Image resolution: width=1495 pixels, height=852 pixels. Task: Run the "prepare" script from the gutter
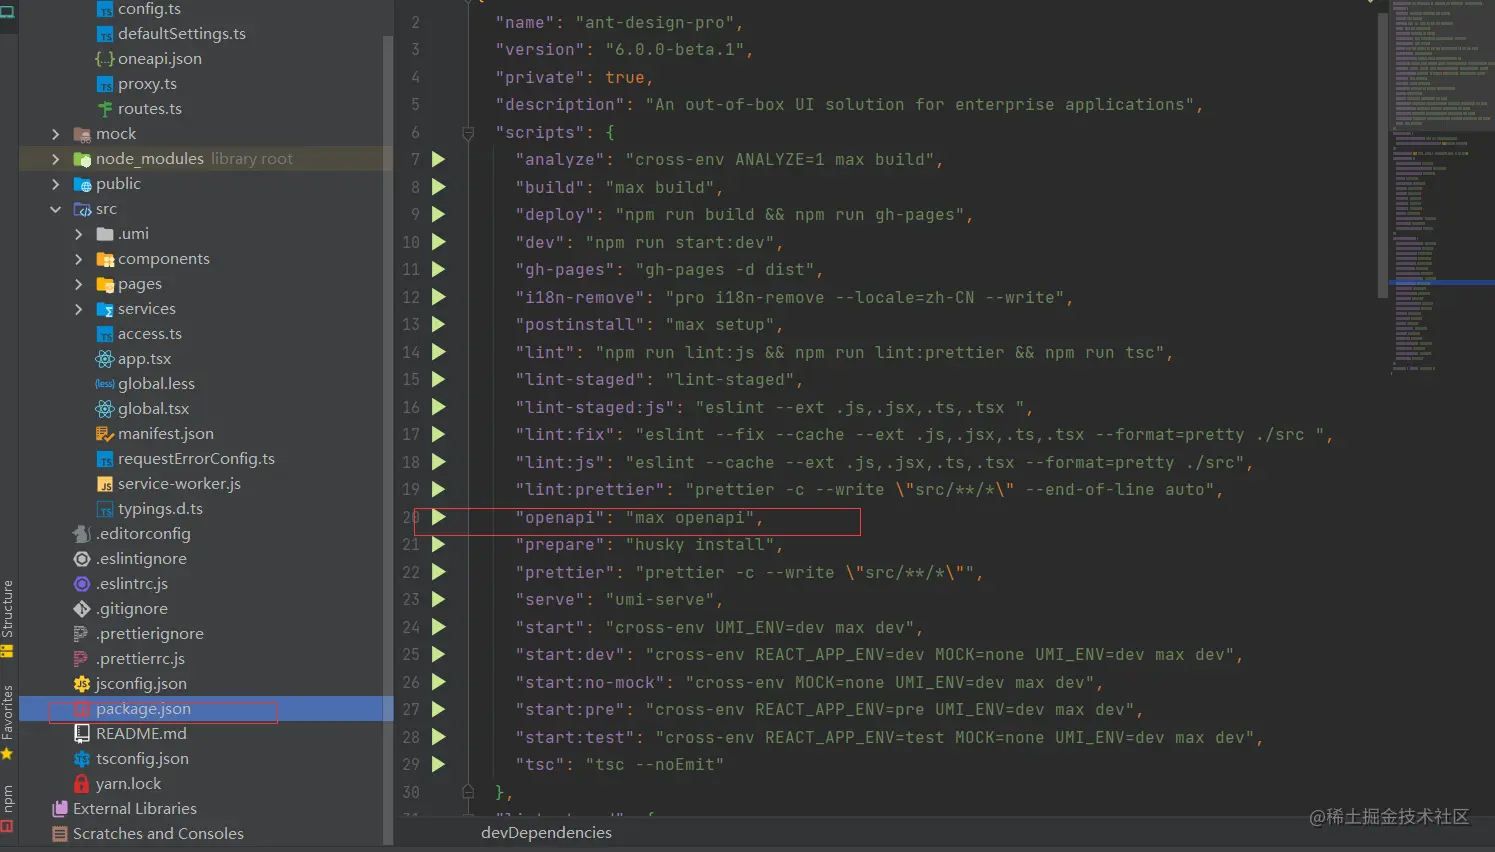[438, 544]
